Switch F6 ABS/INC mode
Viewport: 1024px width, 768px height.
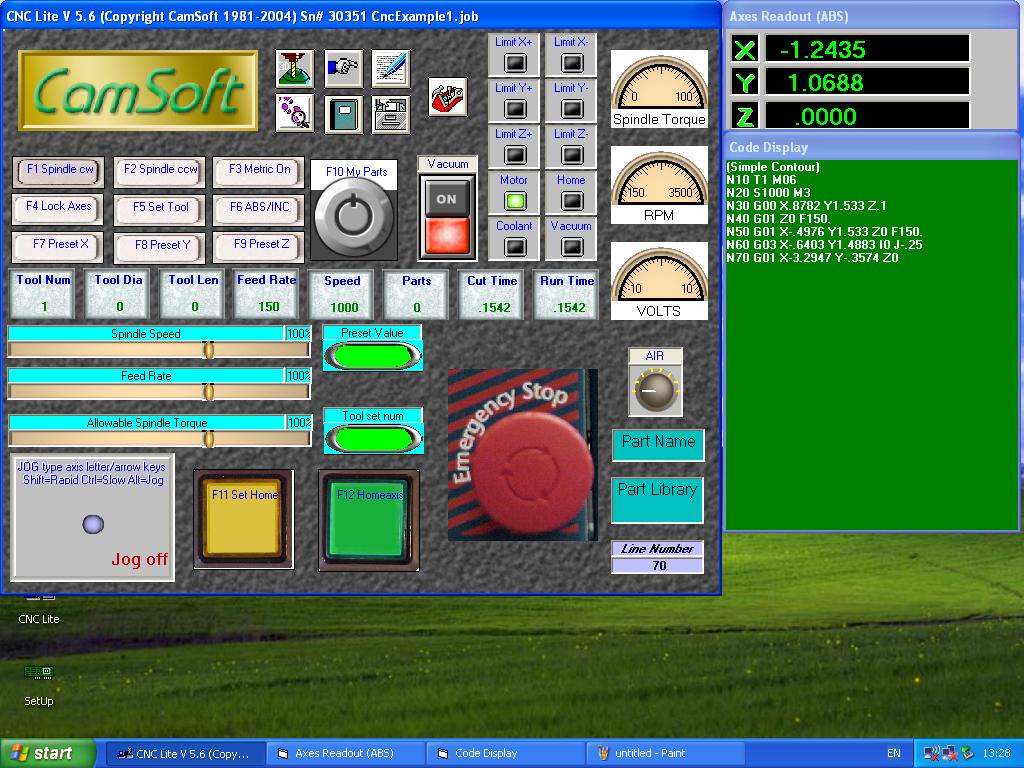(259, 208)
